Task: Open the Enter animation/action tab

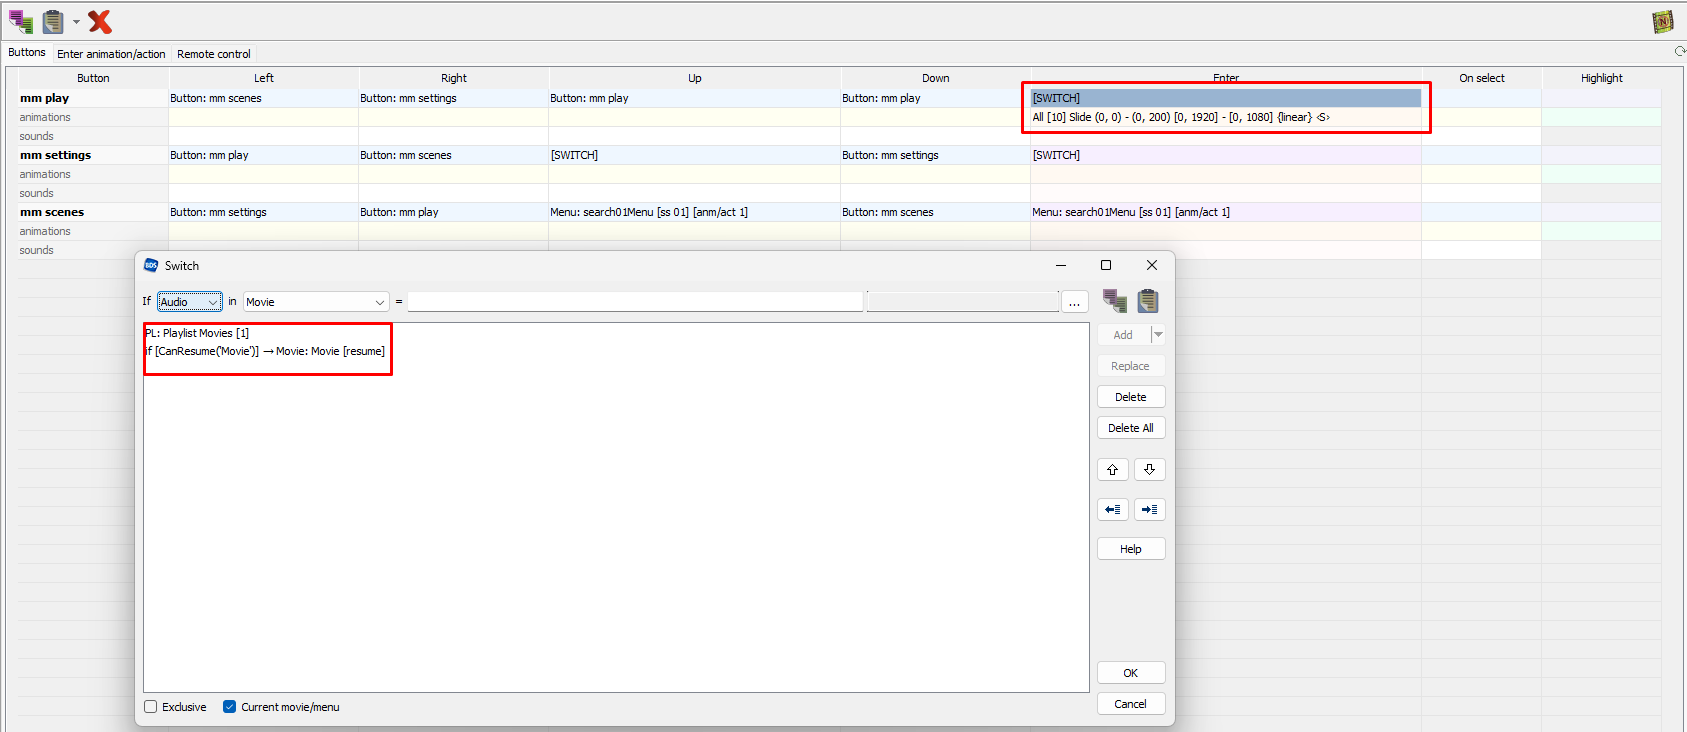Action: coord(111,54)
